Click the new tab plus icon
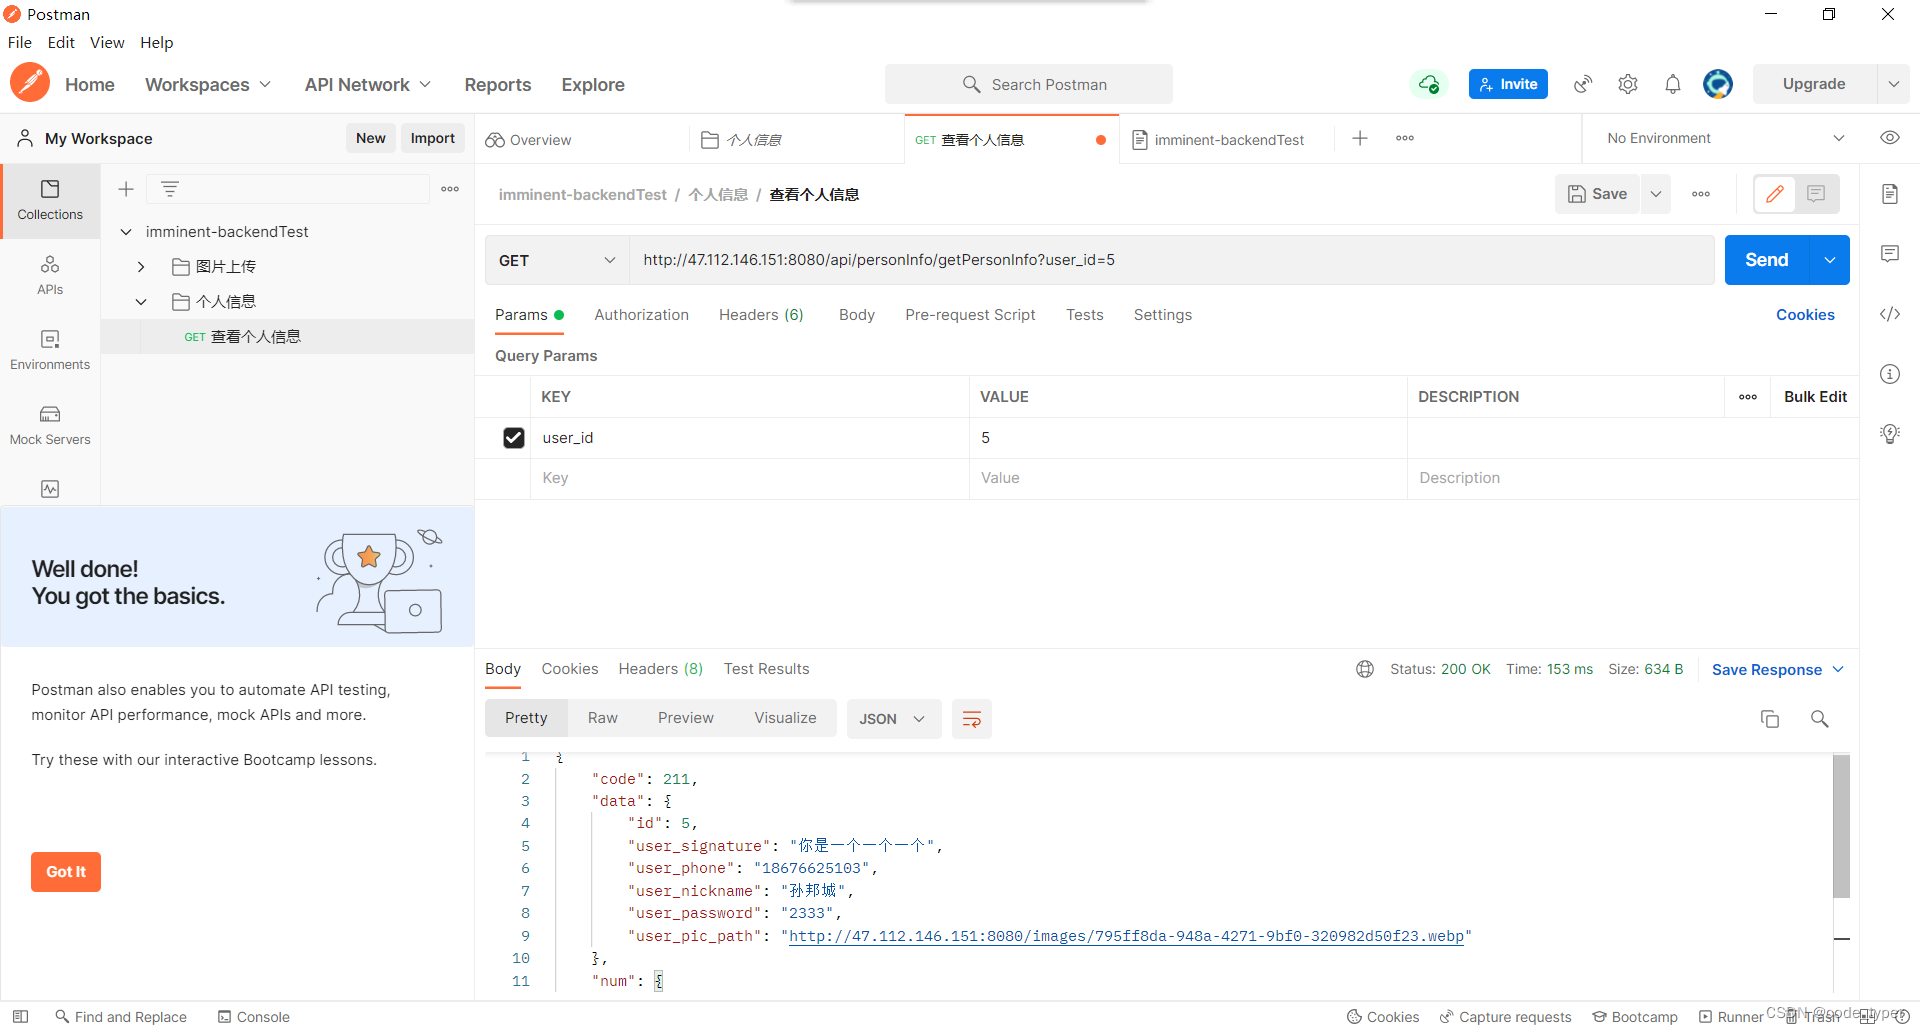The height and width of the screenshot is (1030, 1920). click(x=1360, y=138)
